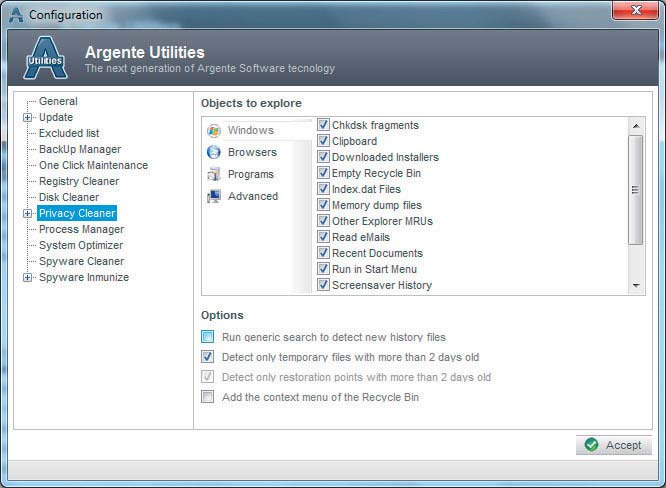Click the green checkmark icon on Accept
The height and width of the screenshot is (488, 666).
point(591,445)
